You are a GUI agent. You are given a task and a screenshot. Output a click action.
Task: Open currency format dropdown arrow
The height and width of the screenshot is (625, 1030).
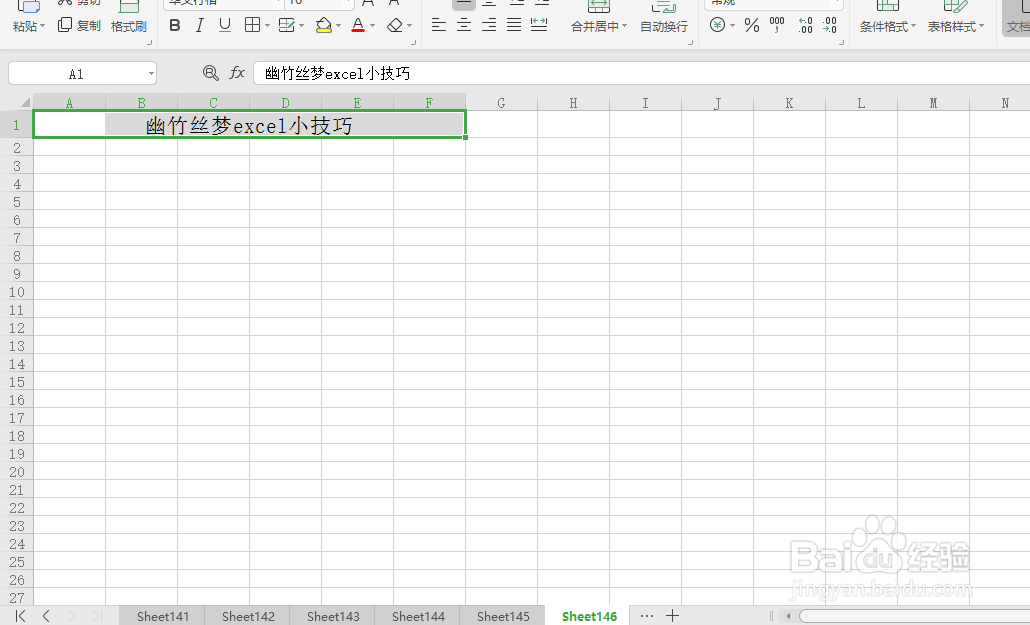(x=732, y=26)
